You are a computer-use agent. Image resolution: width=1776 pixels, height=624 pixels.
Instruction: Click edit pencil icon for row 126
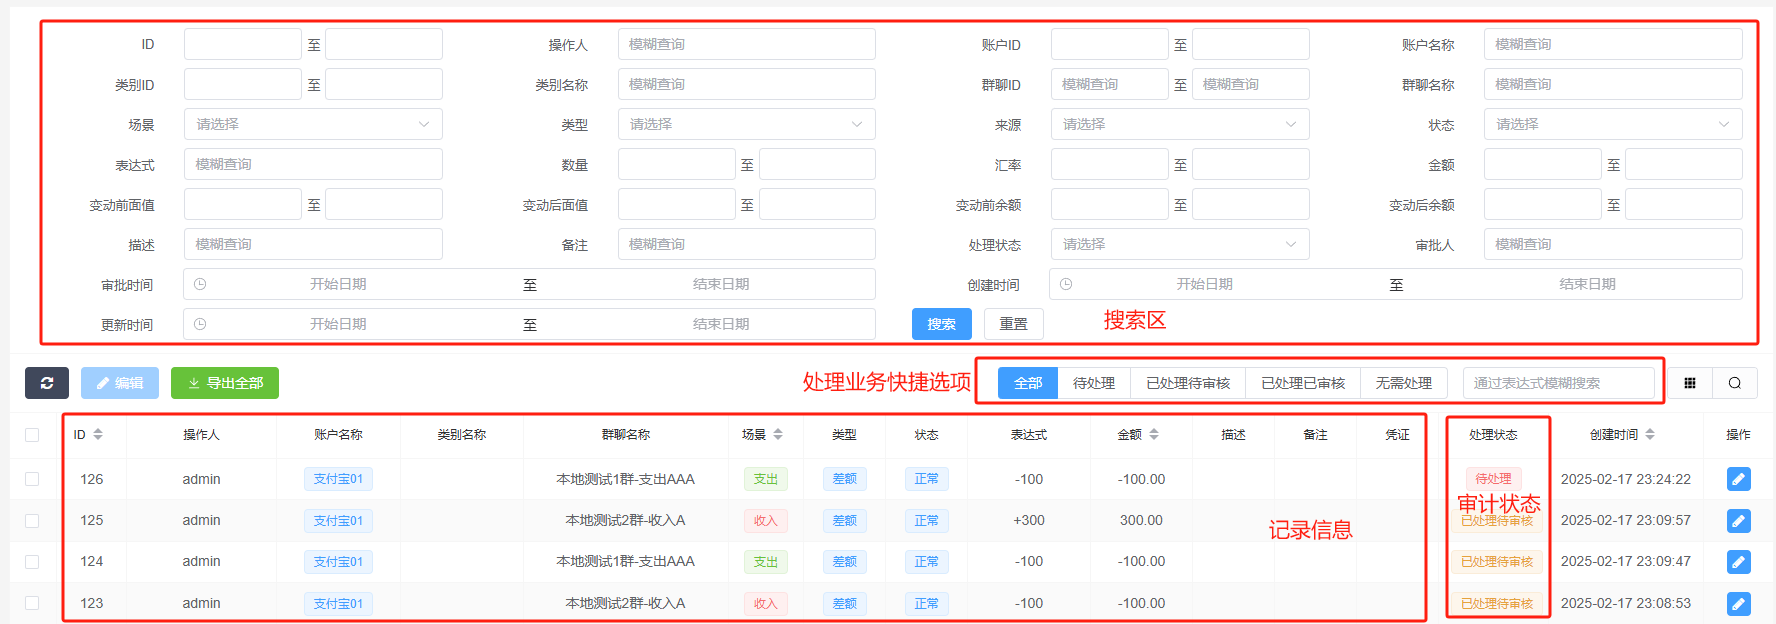1739,479
